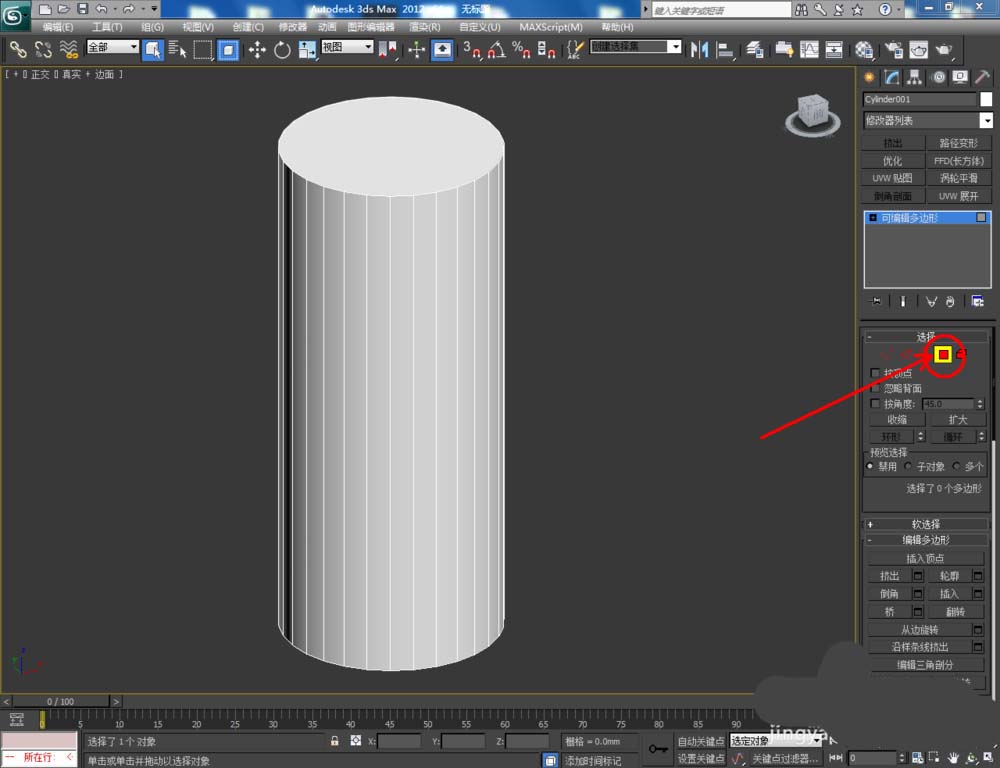Click the Polygon sub-object selection icon
Screen dimensions: 1000x768
click(942, 354)
